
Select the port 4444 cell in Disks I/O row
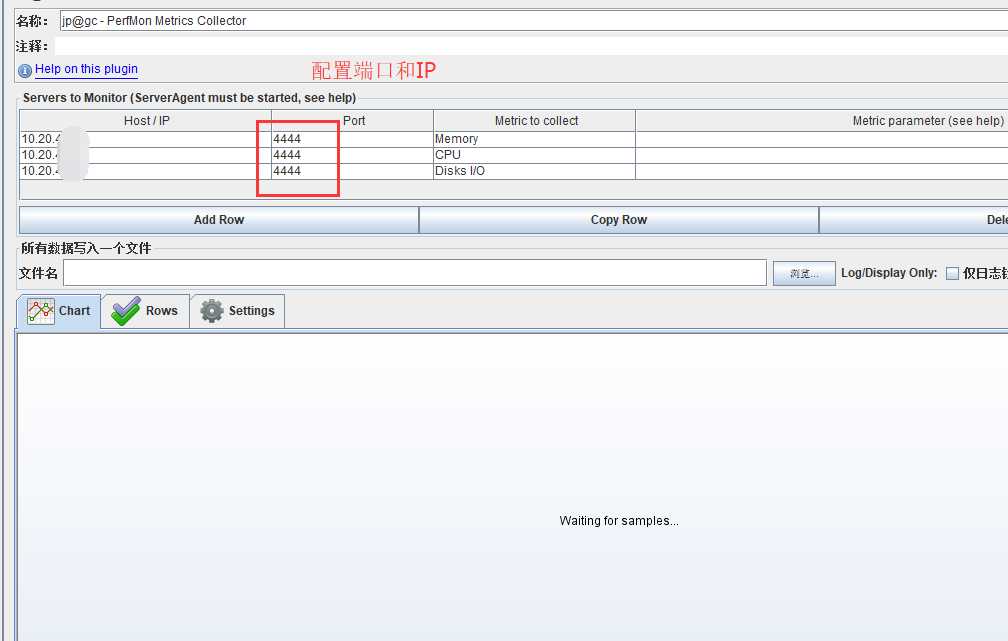(352, 171)
